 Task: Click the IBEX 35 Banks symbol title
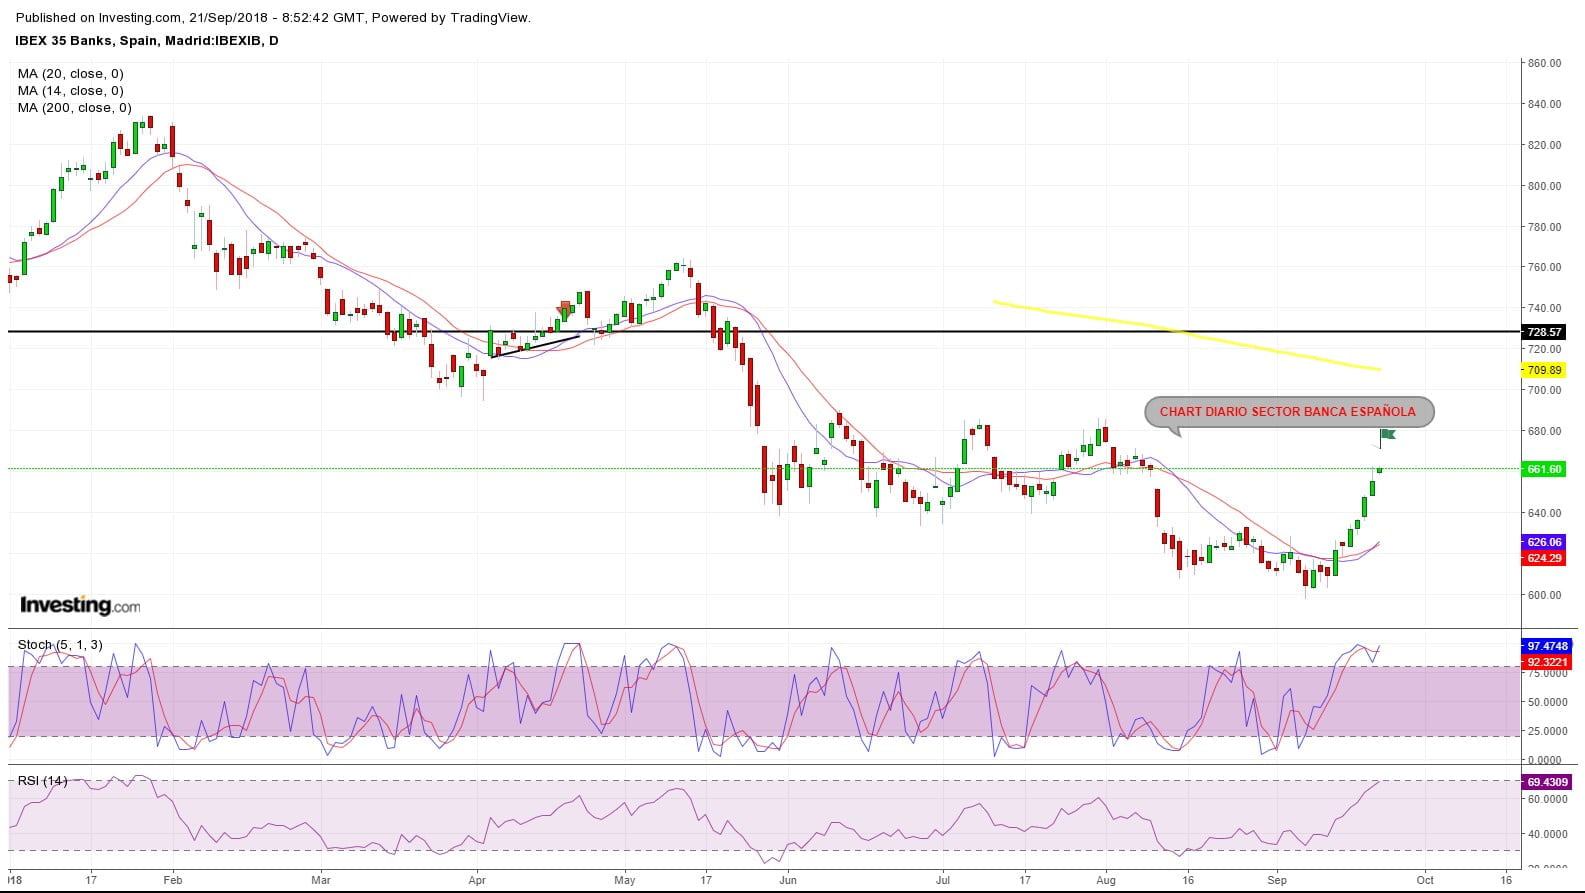[147, 41]
